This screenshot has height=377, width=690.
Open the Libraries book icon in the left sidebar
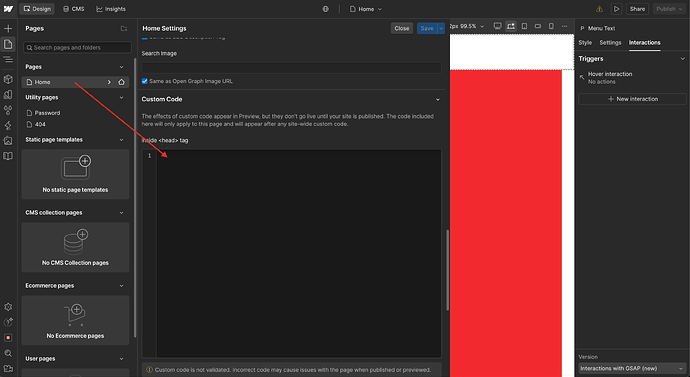click(8, 156)
